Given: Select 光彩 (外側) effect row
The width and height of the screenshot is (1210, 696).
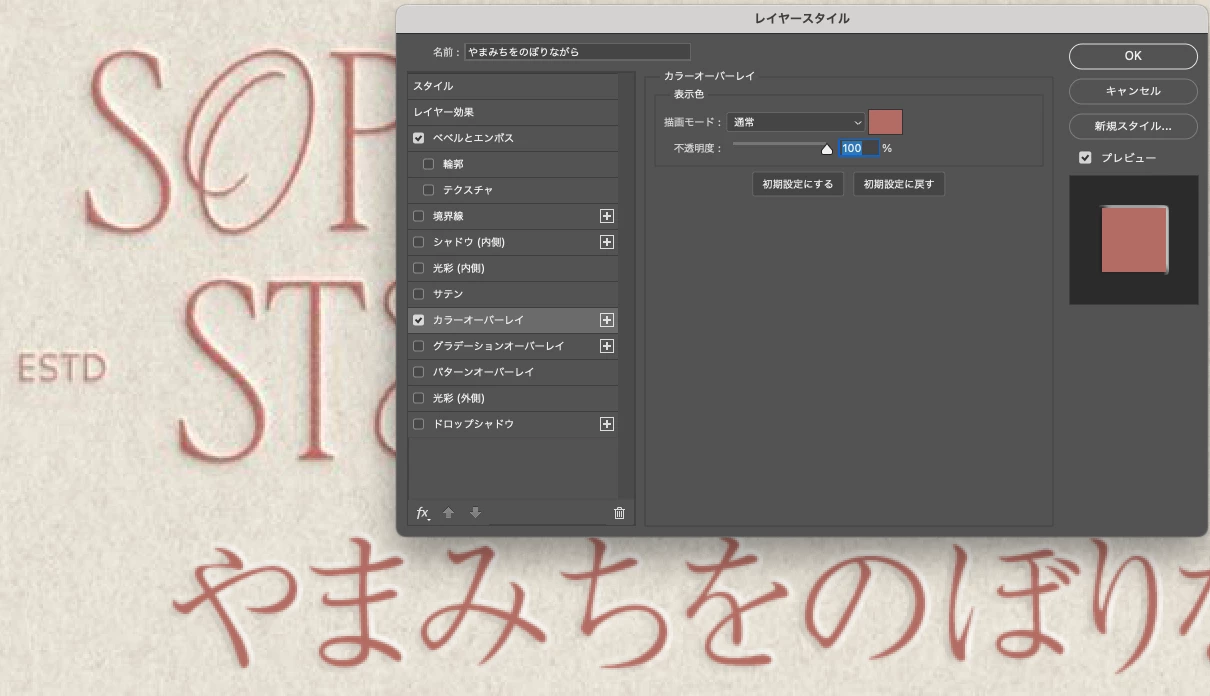Looking at the screenshot, I should click(513, 398).
